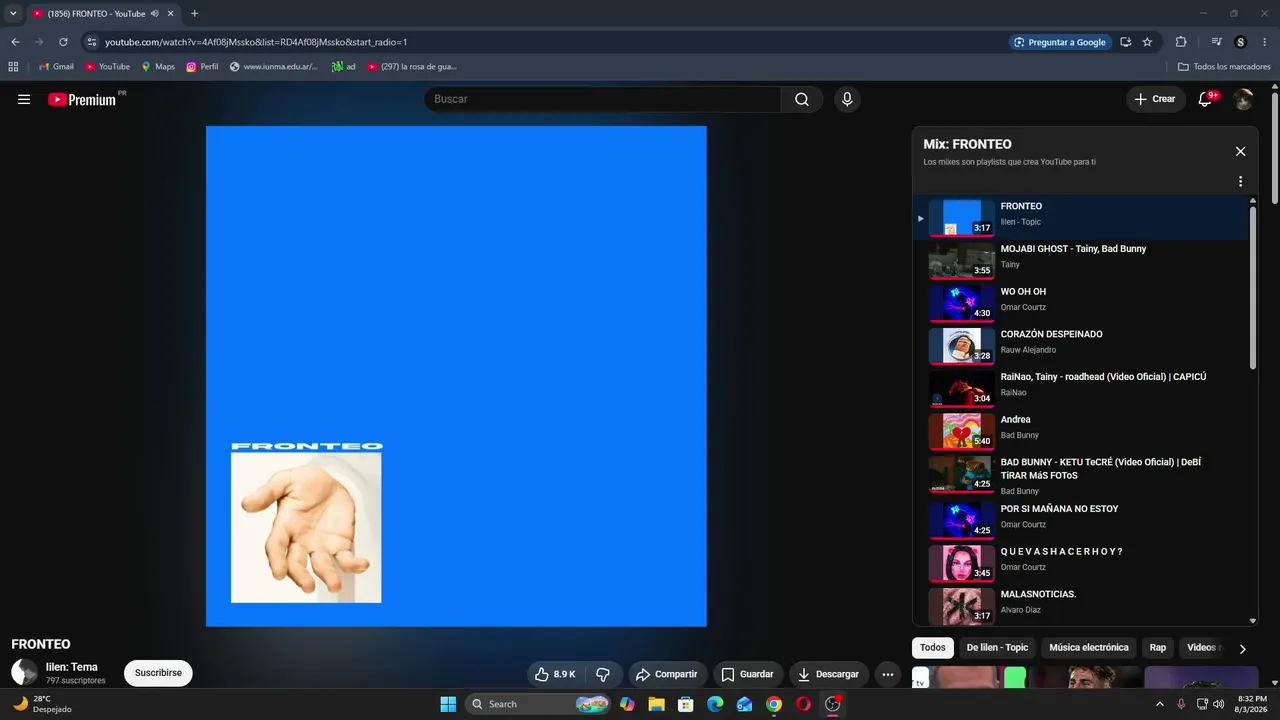Open the Windows Start menu
1280x720 pixels.
tap(448, 704)
